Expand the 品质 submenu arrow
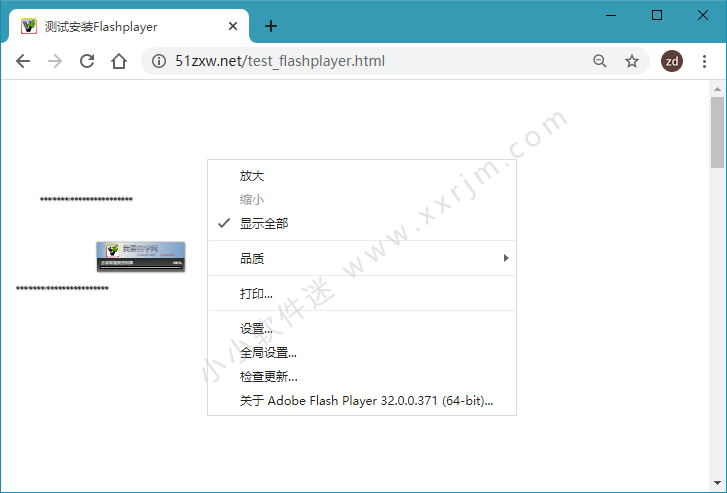 pyautogui.click(x=506, y=258)
